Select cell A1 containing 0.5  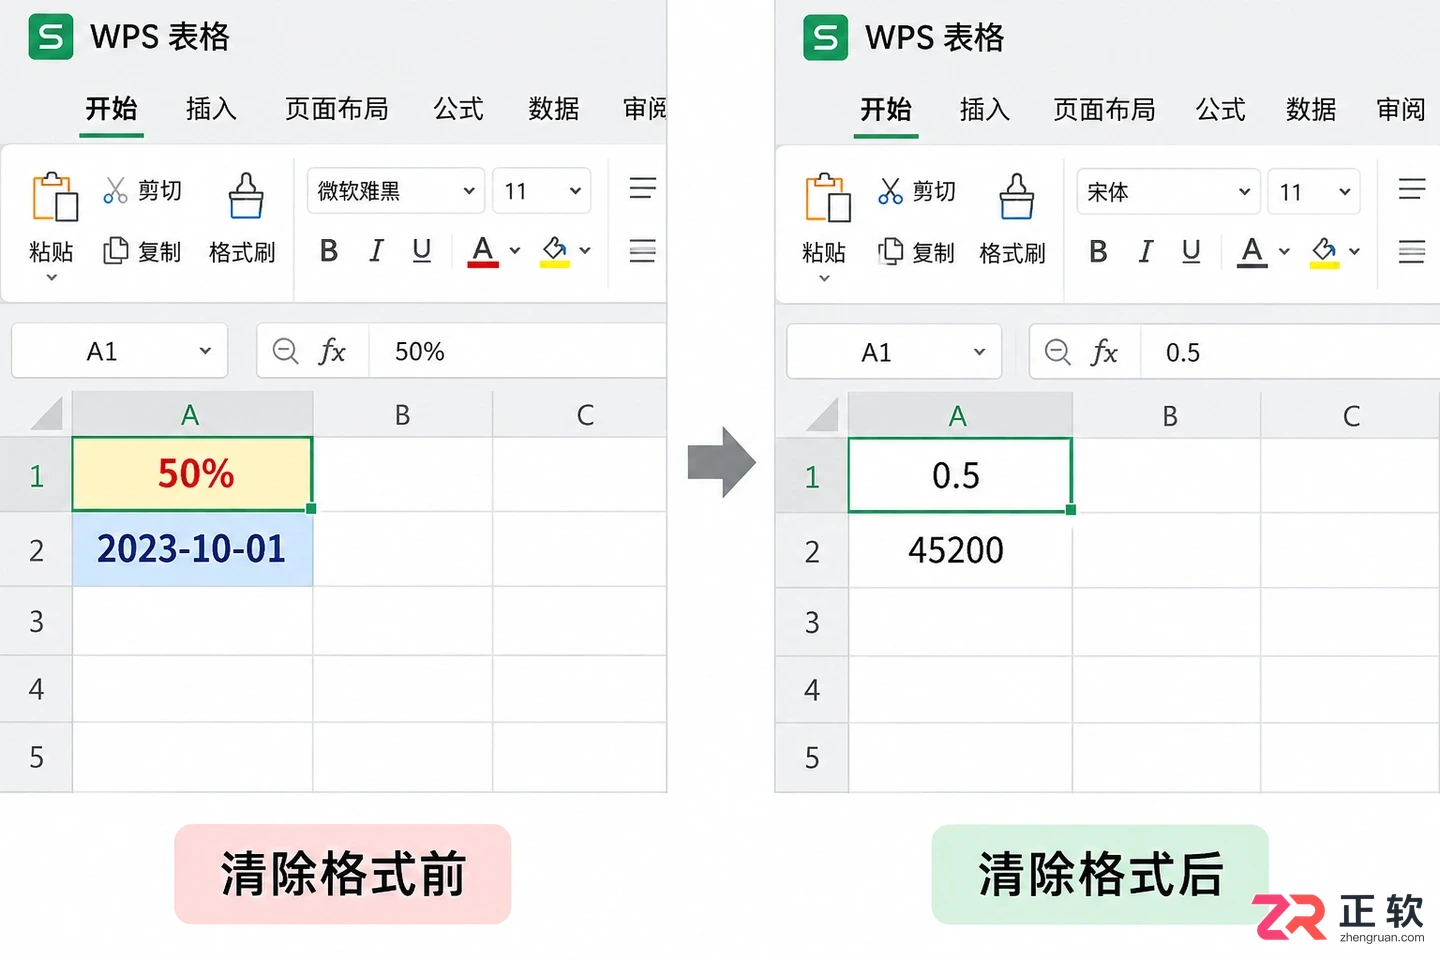[x=960, y=475]
